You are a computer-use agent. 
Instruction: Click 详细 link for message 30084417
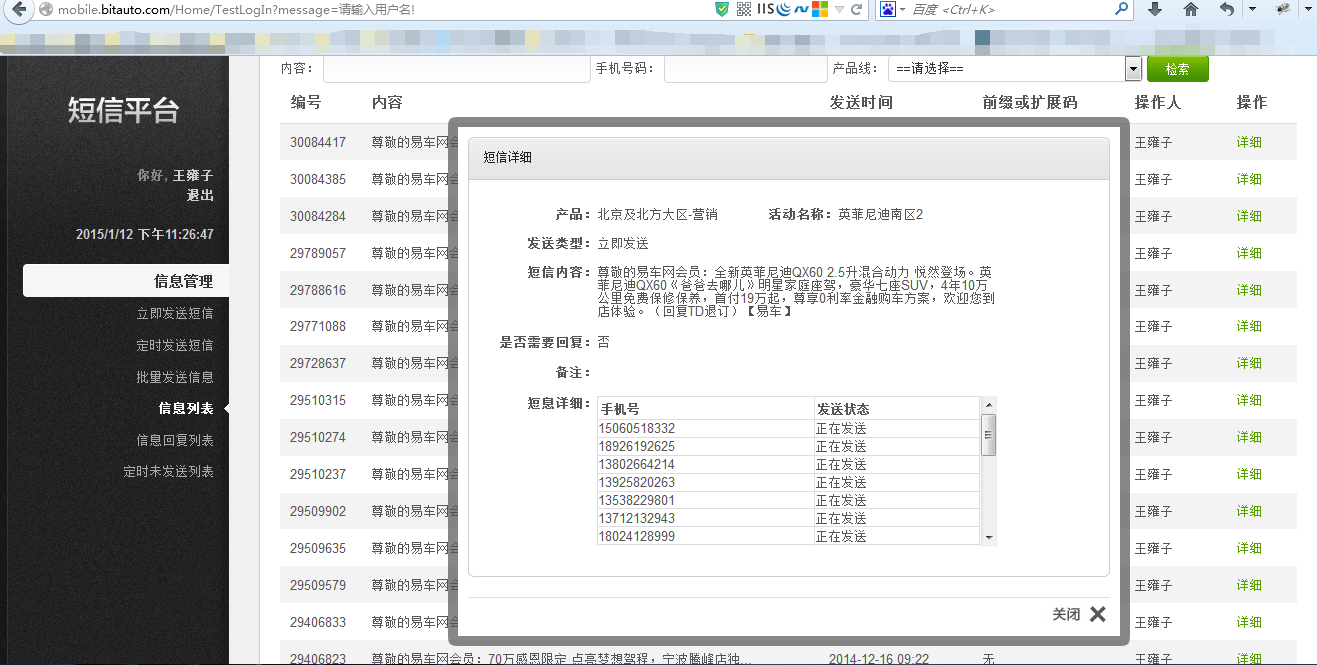pyautogui.click(x=1249, y=142)
